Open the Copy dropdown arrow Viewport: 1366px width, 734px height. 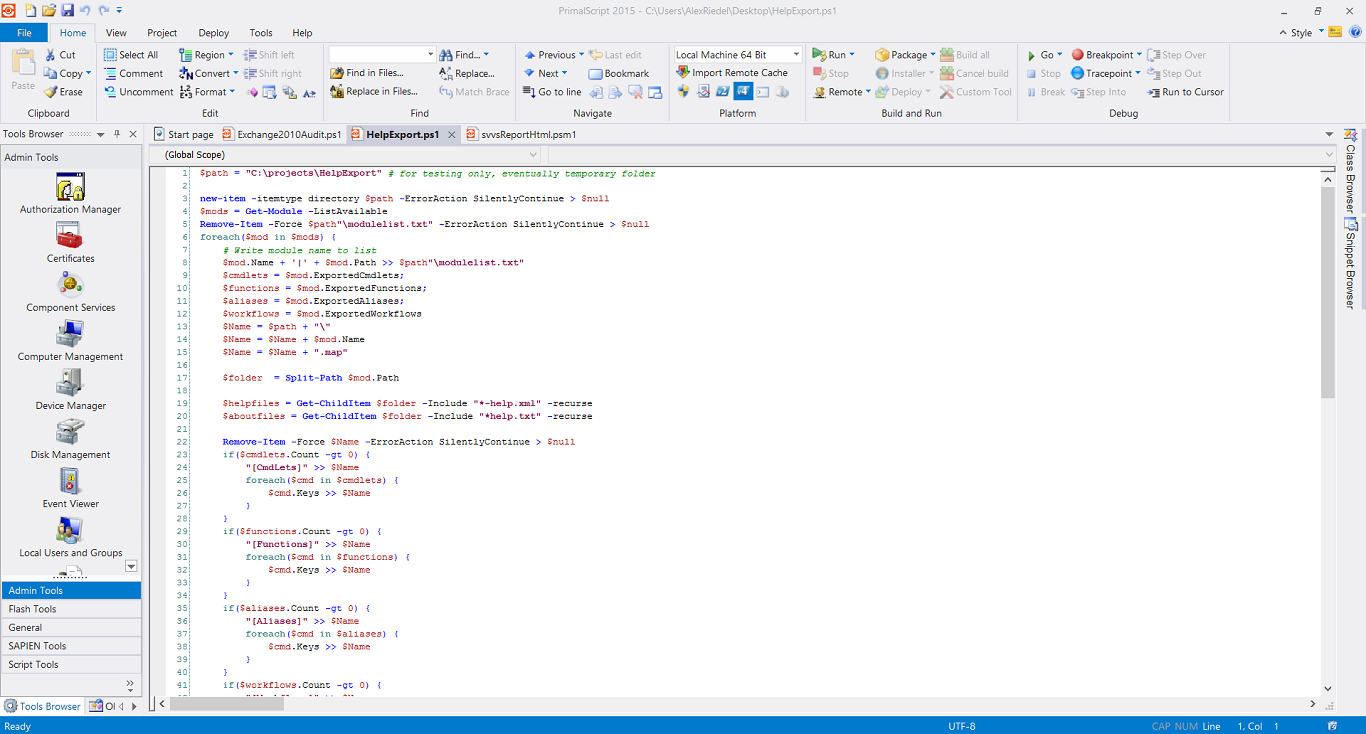[88, 73]
